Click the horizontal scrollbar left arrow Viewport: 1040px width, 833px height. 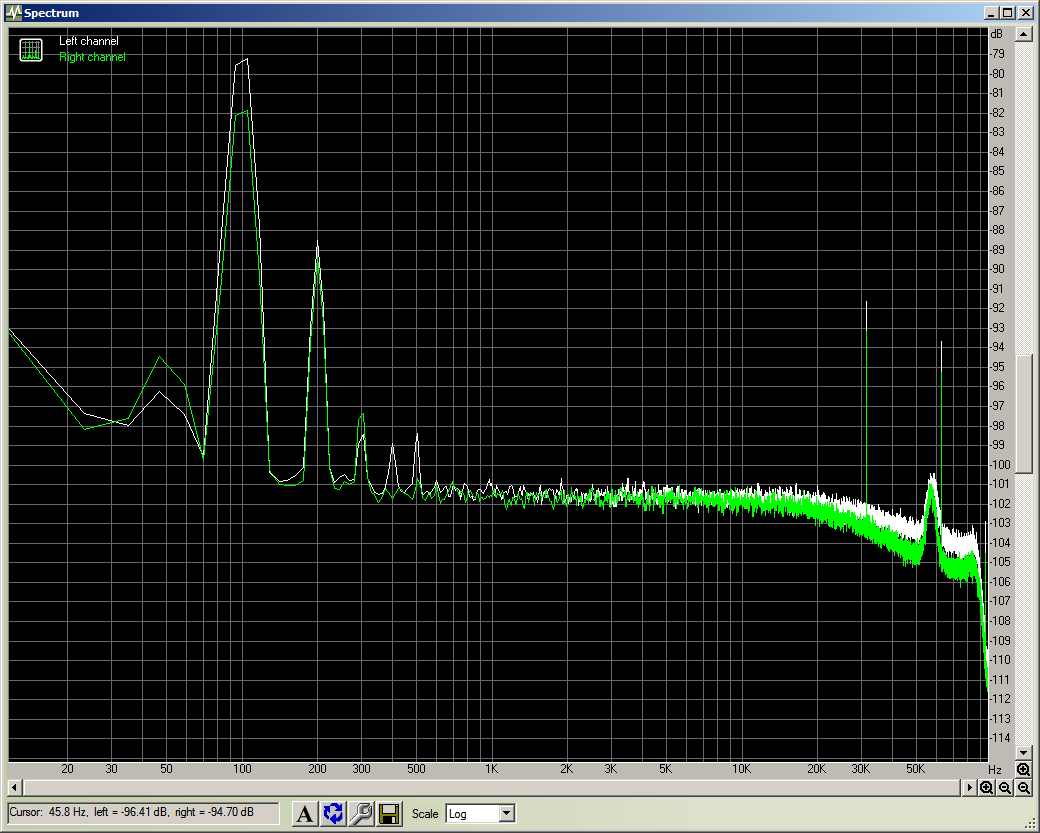(x=15, y=787)
